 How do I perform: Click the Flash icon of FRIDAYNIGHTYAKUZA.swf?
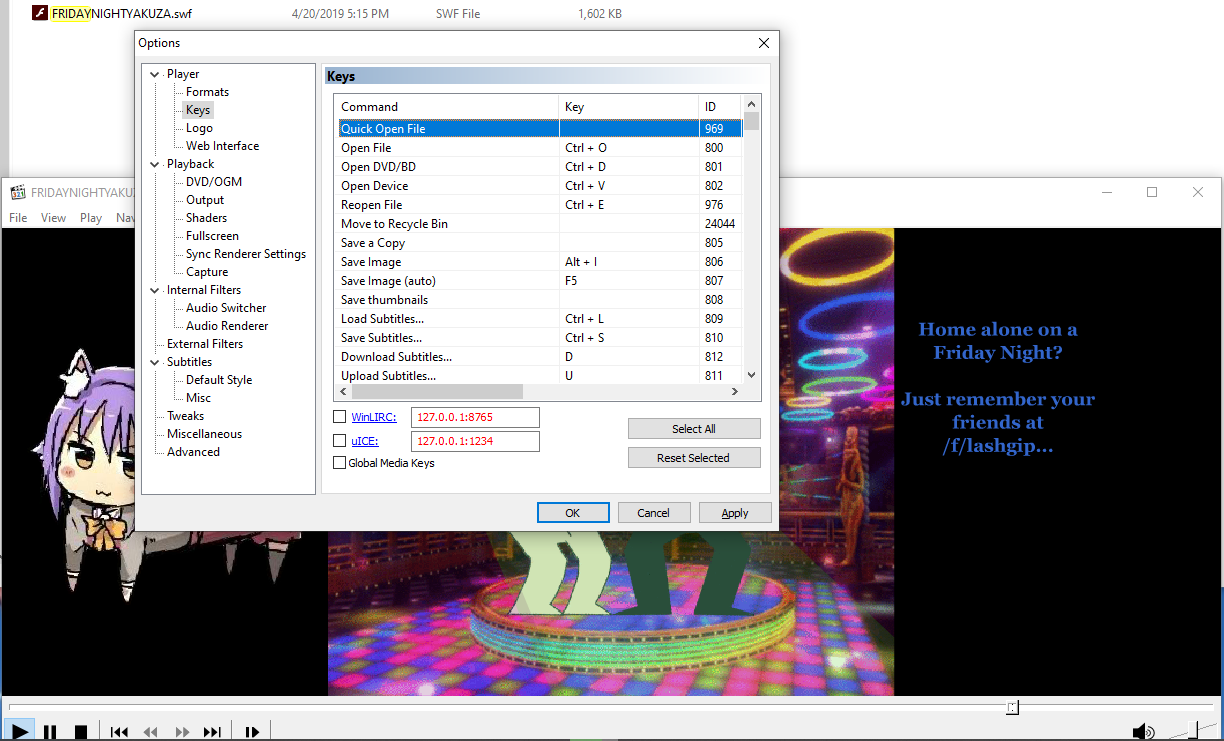coord(40,14)
